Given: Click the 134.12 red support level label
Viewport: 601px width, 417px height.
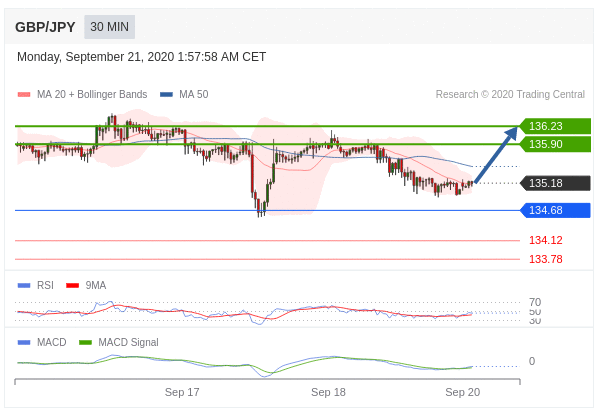Looking at the screenshot, I should click(x=546, y=240).
